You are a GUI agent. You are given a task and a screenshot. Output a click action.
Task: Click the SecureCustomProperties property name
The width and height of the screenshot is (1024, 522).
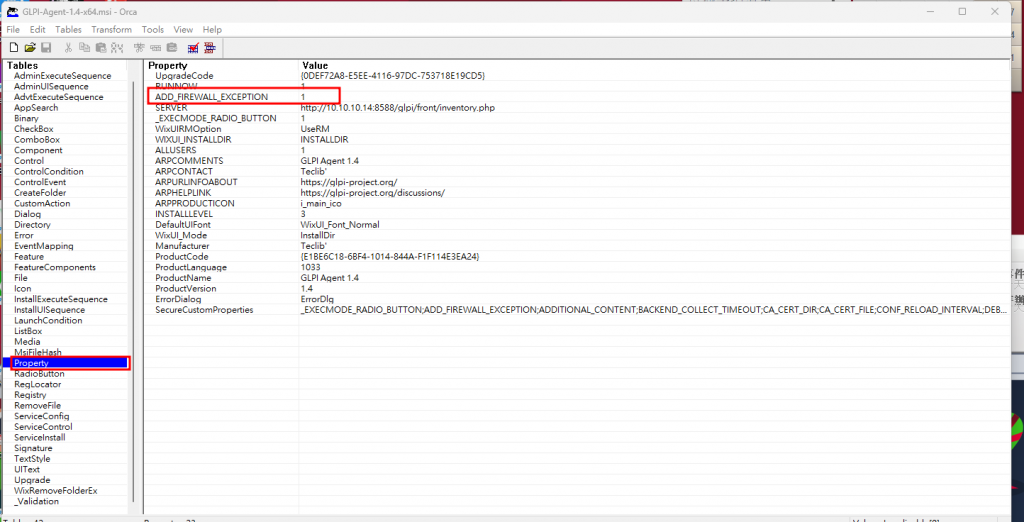(x=204, y=310)
